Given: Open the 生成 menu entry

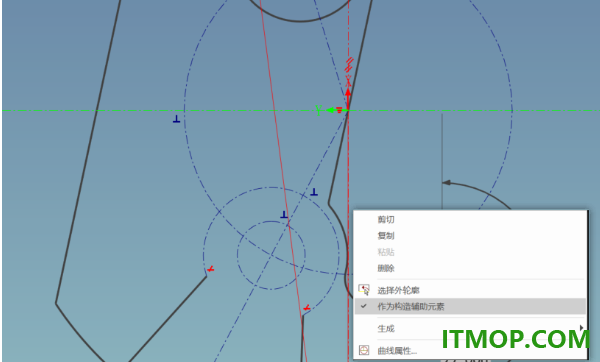Looking at the screenshot, I should (386, 328).
